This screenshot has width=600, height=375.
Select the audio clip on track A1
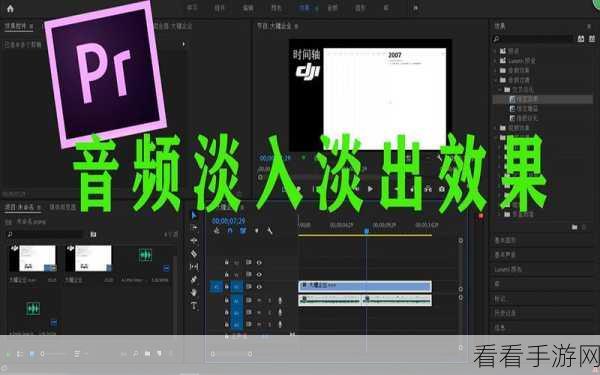(365, 300)
